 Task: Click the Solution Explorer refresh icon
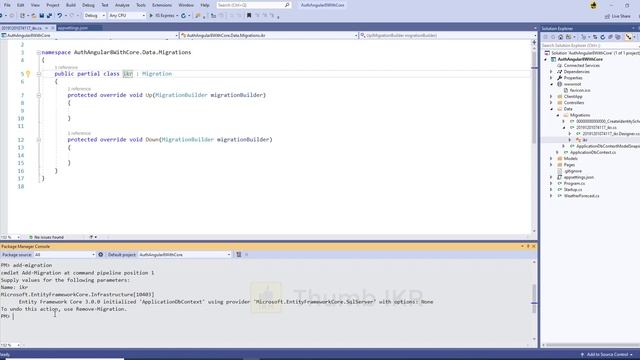602,37
